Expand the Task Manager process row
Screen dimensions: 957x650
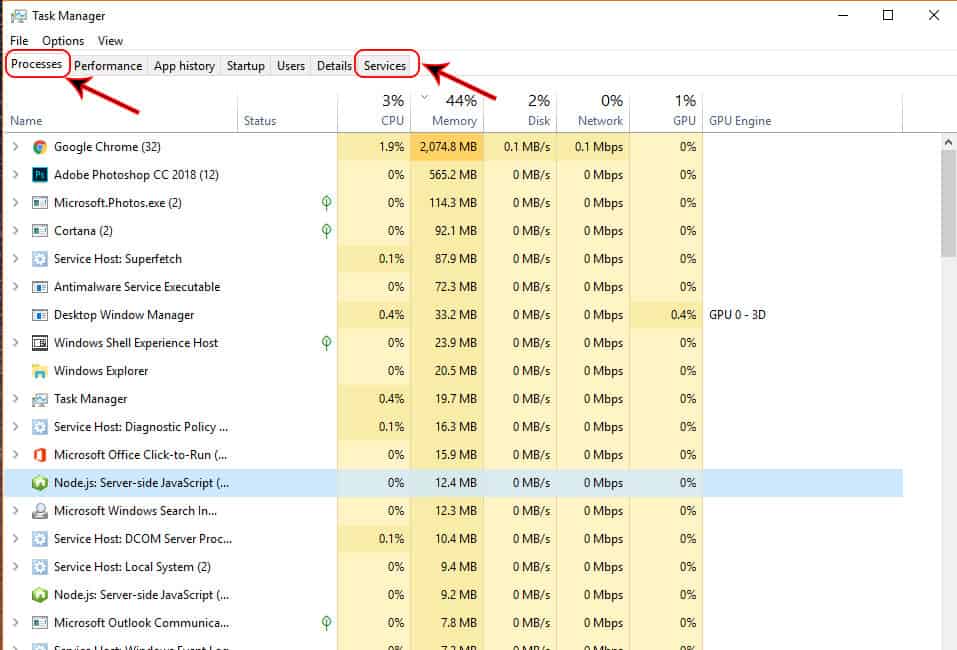click(16, 399)
